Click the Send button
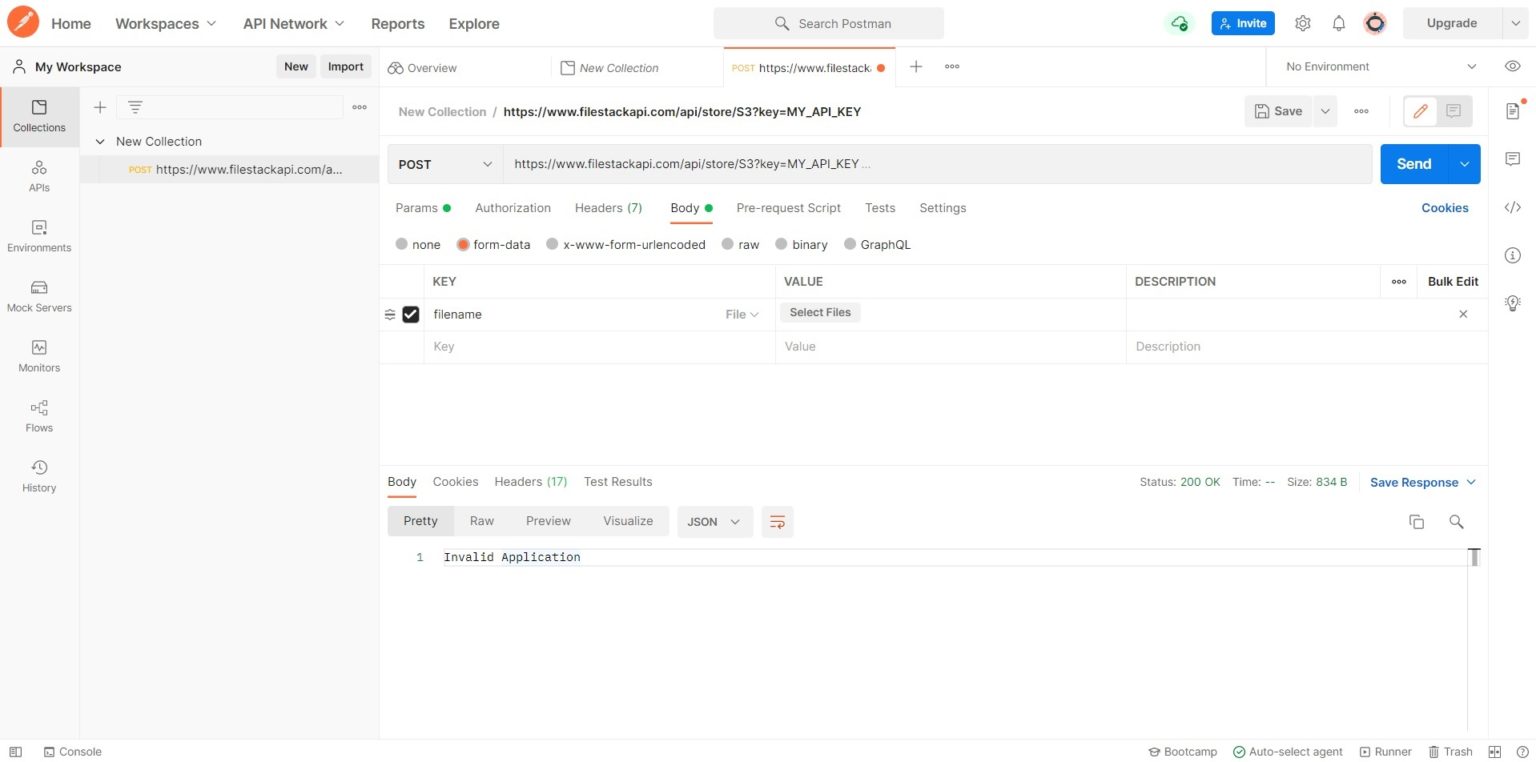1536x762 pixels. click(x=1413, y=163)
